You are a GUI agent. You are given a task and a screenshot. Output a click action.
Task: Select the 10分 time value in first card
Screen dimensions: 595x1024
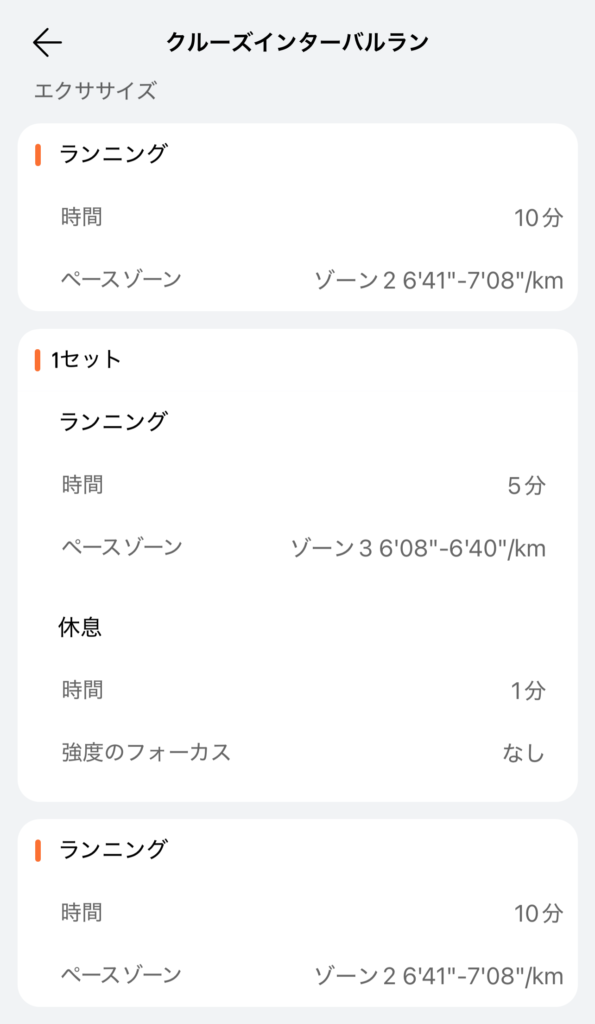[x=538, y=217]
